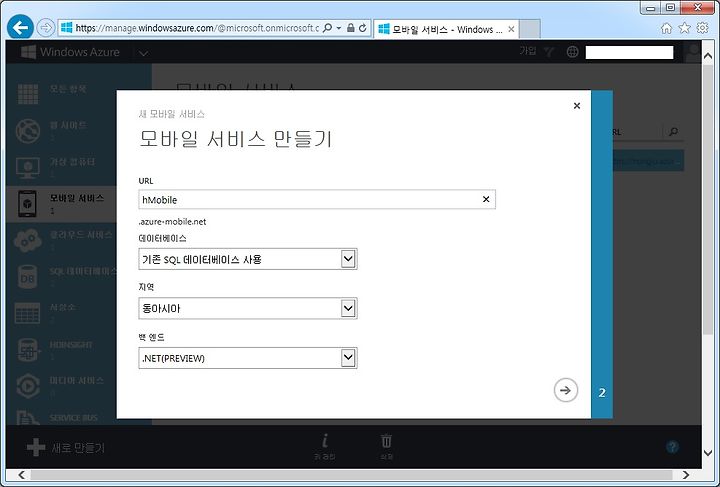The height and width of the screenshot is (487, 720).
Task: Refresh the page using the reload icon
Action: pyautogui.click(x=363, y=28)
